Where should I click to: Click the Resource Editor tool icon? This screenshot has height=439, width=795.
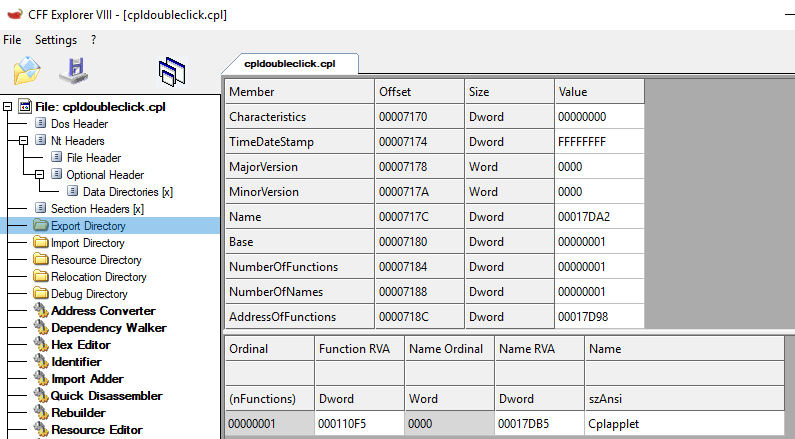[41, 429]
